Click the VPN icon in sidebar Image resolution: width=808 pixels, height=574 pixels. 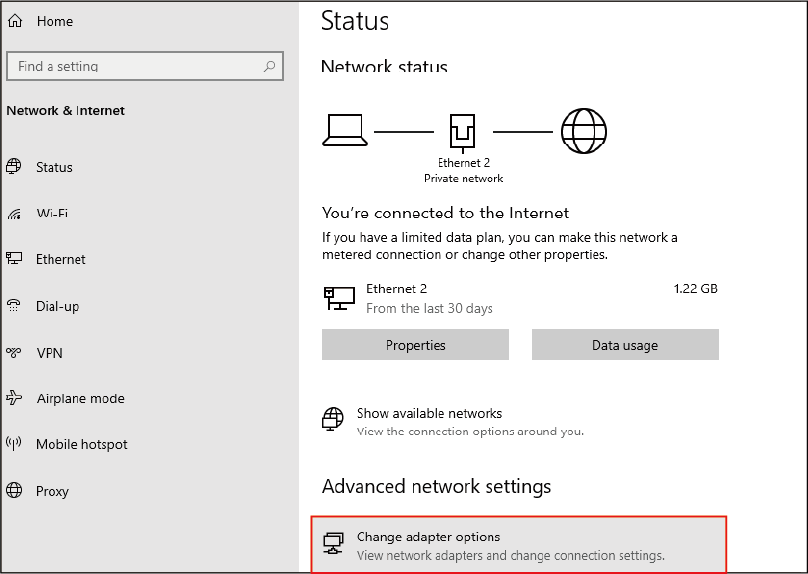[15, 352]
